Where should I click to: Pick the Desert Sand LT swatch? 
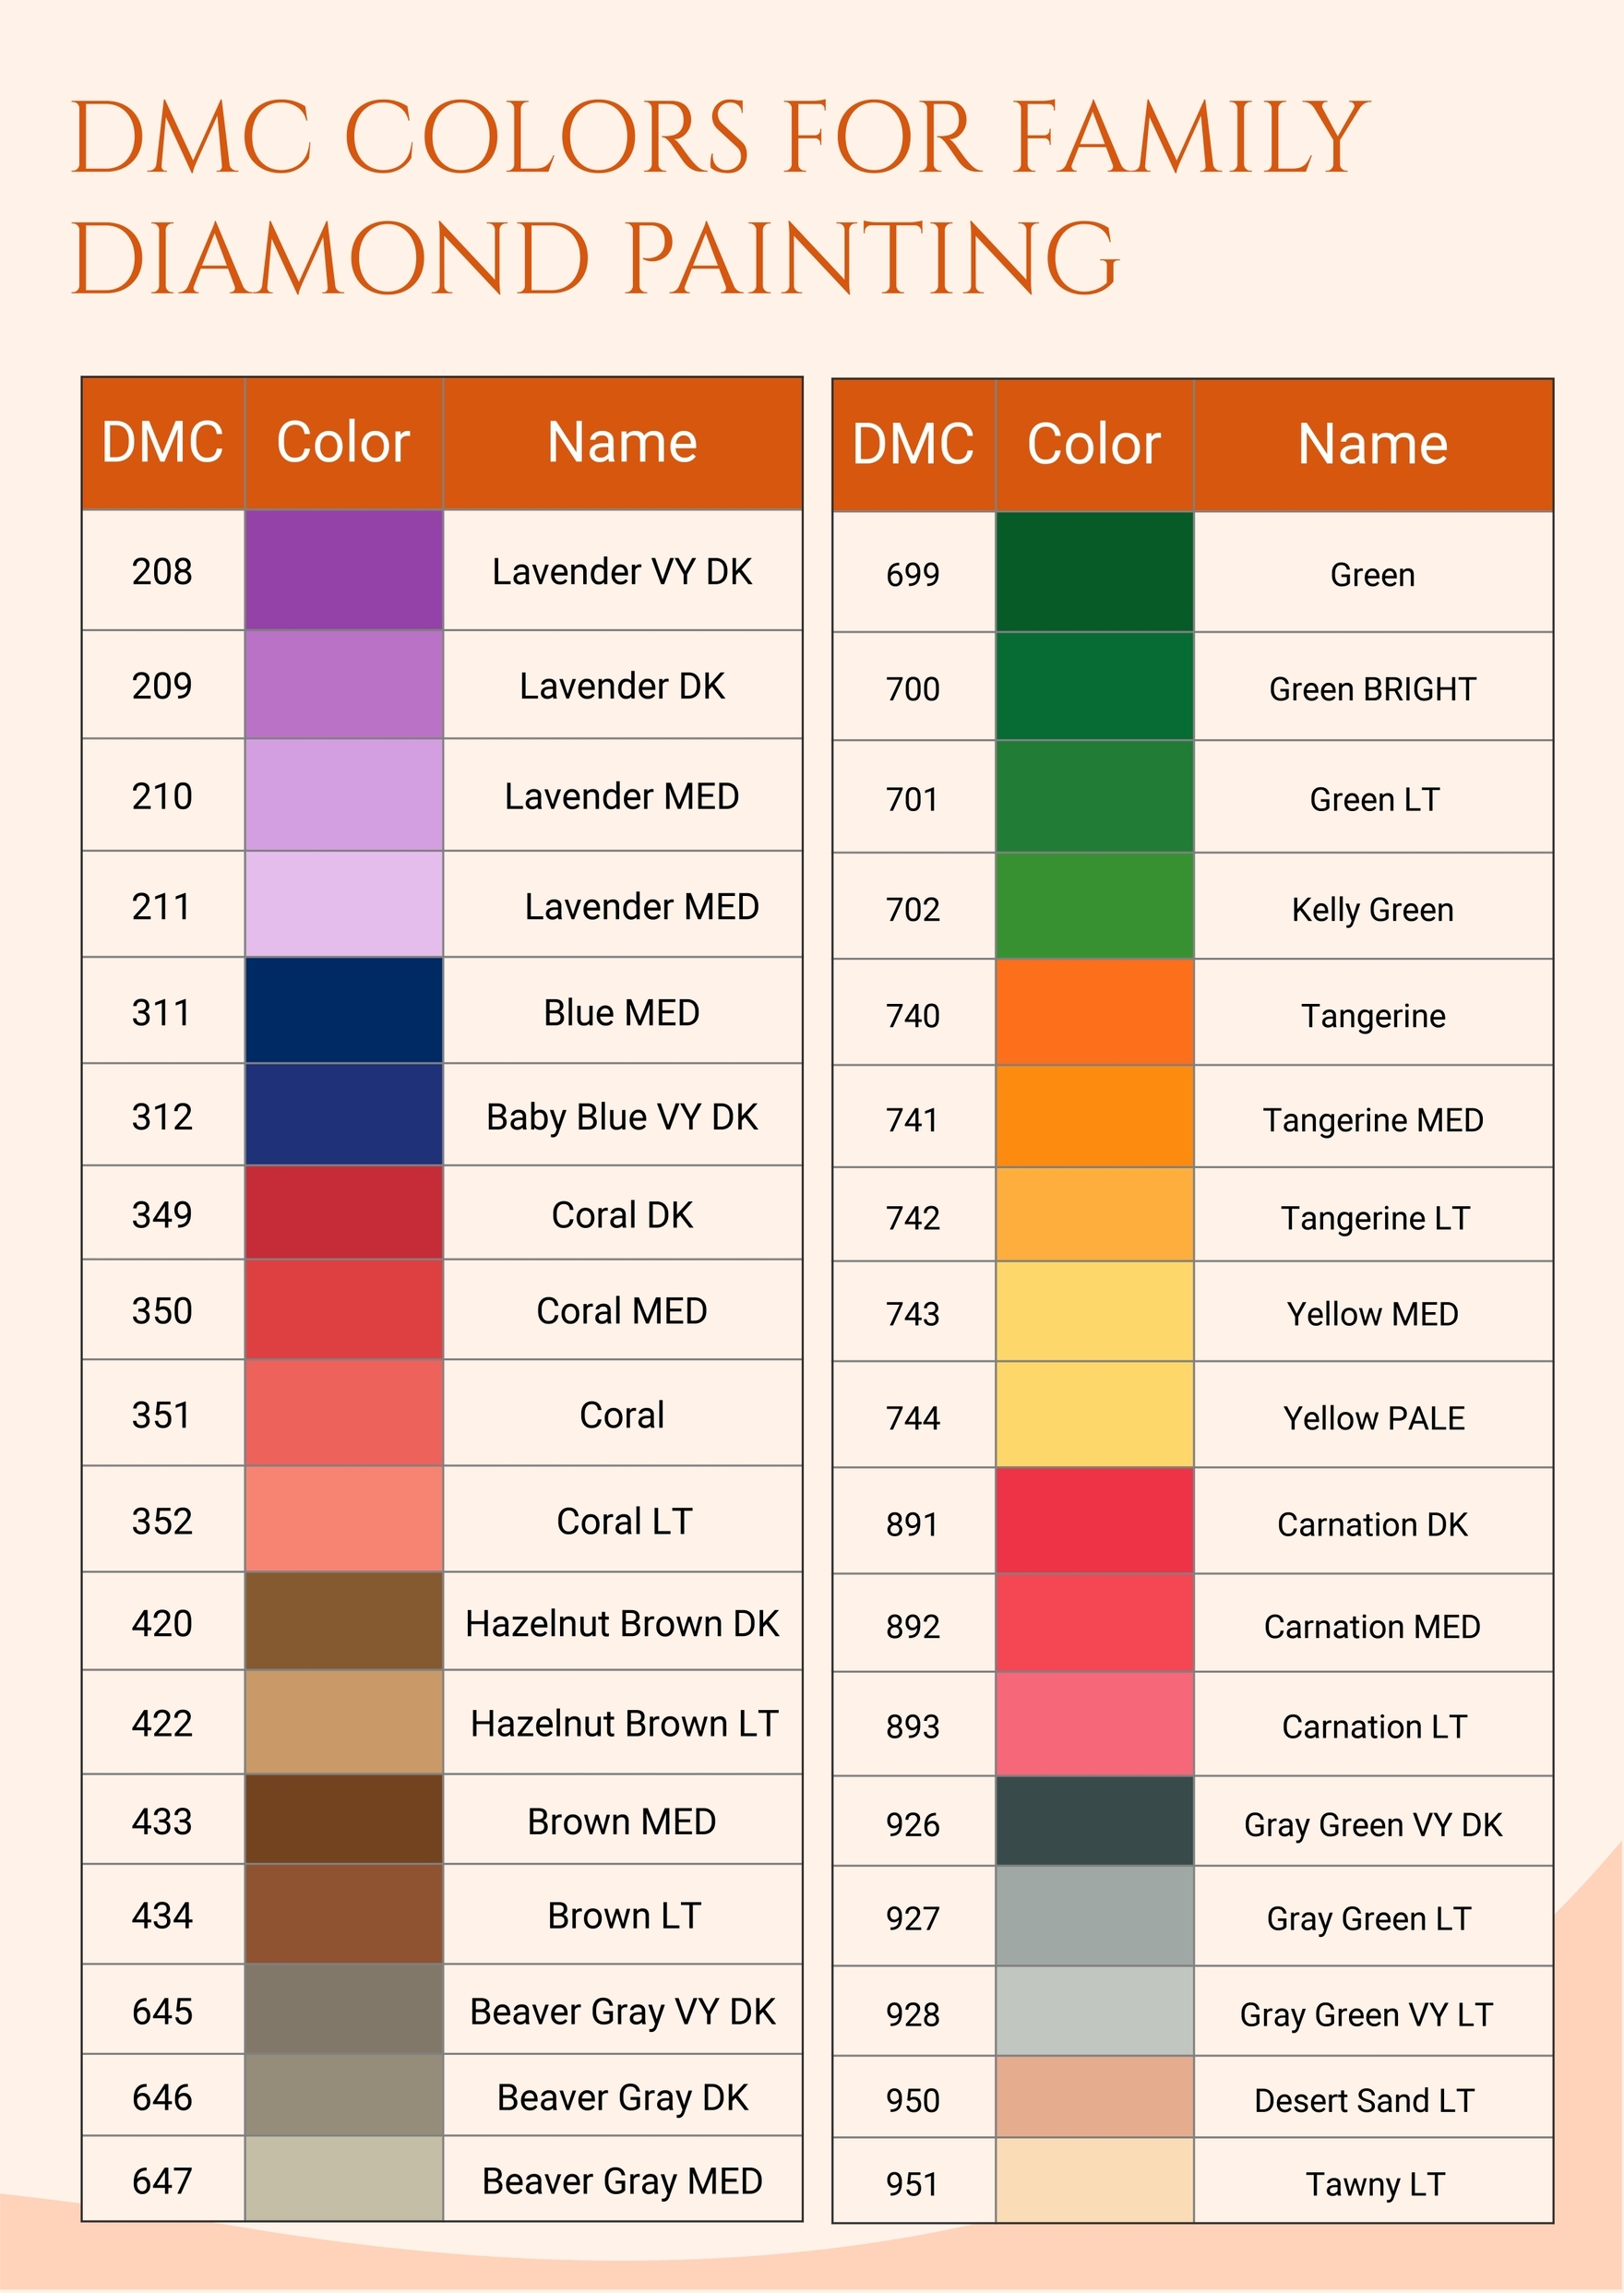(x=1094, y=2099)
